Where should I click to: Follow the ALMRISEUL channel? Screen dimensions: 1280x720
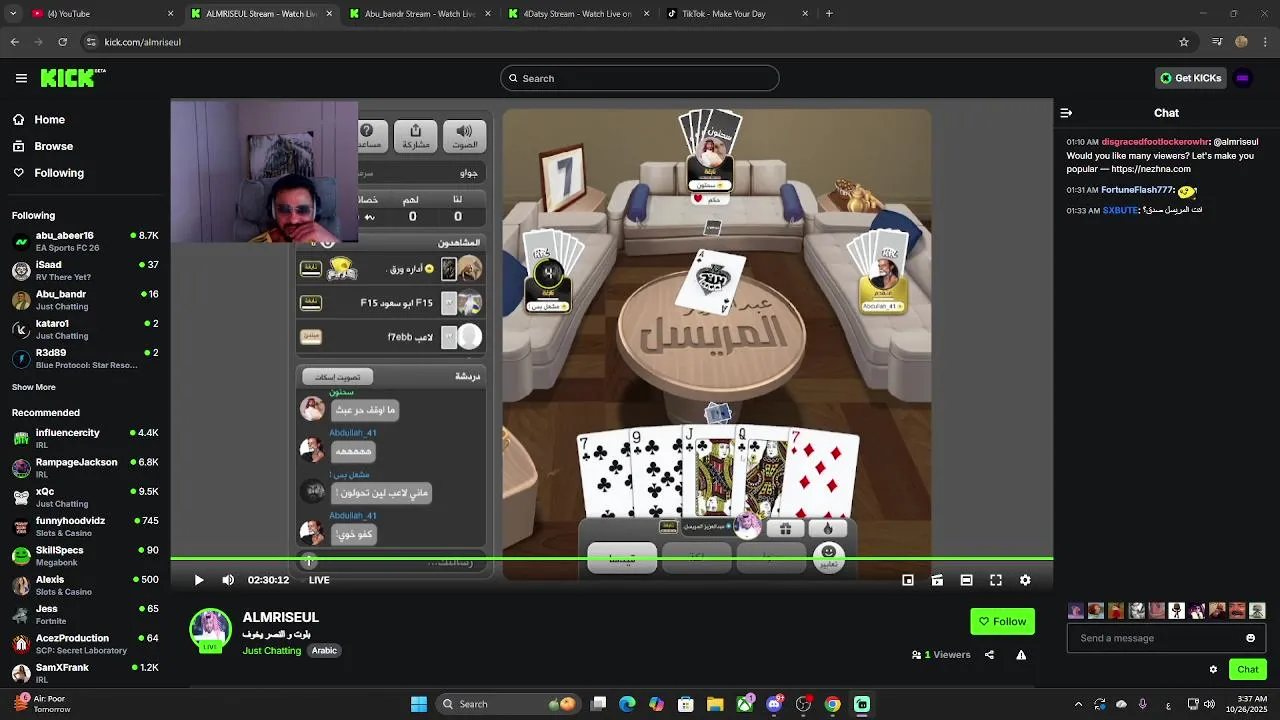point(1002,621)
